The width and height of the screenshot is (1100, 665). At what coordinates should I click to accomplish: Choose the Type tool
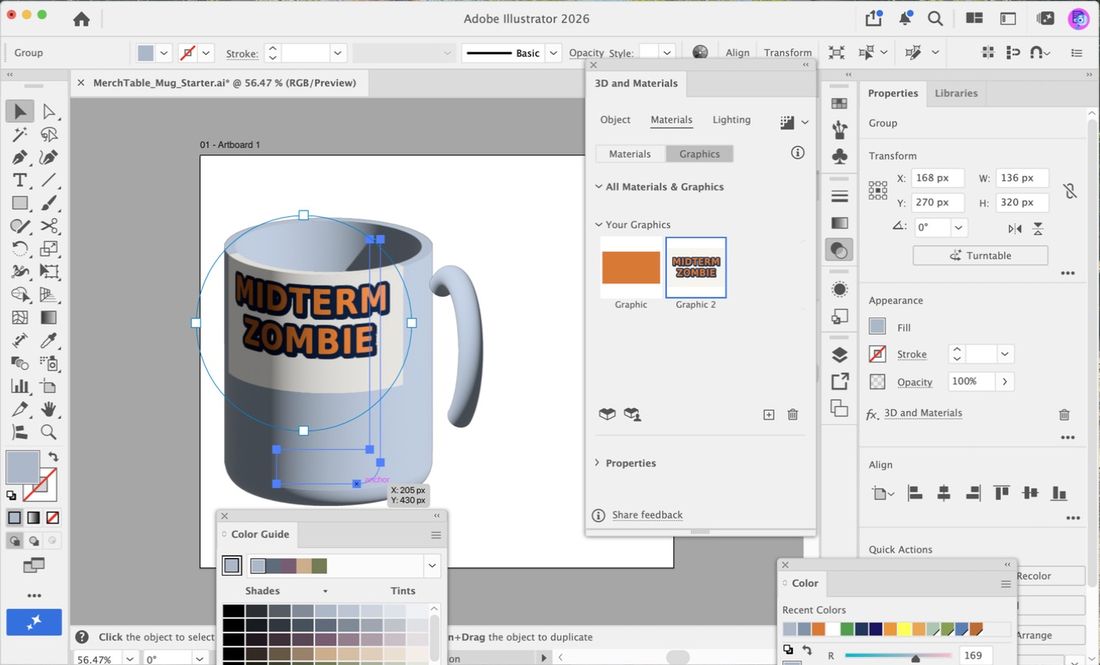click(x=20, y=180)
